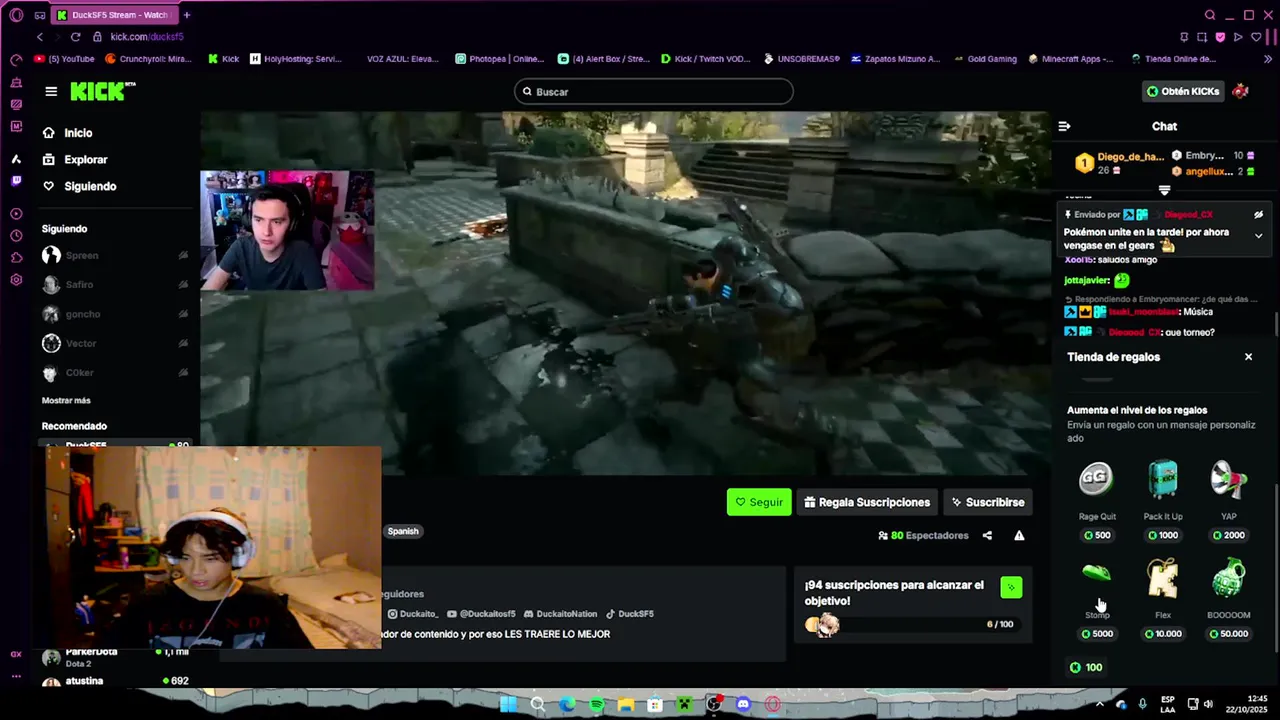This screenshot has height=720, width=1280.
Task: Open Vector's channel in following list
Action: (115, 344)
